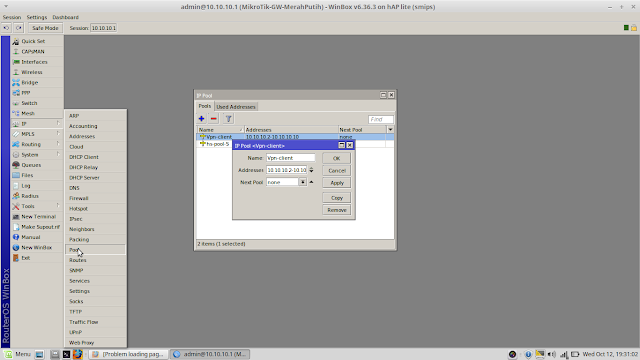Expand the System submenu
This screenshot has width=640, height=360.
[x=37, y=155]
